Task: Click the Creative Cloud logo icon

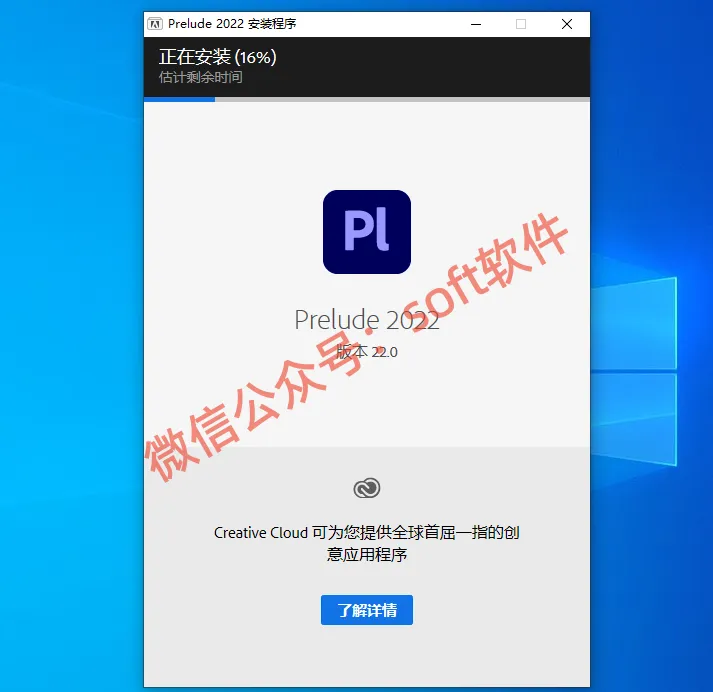Action: 367,488
